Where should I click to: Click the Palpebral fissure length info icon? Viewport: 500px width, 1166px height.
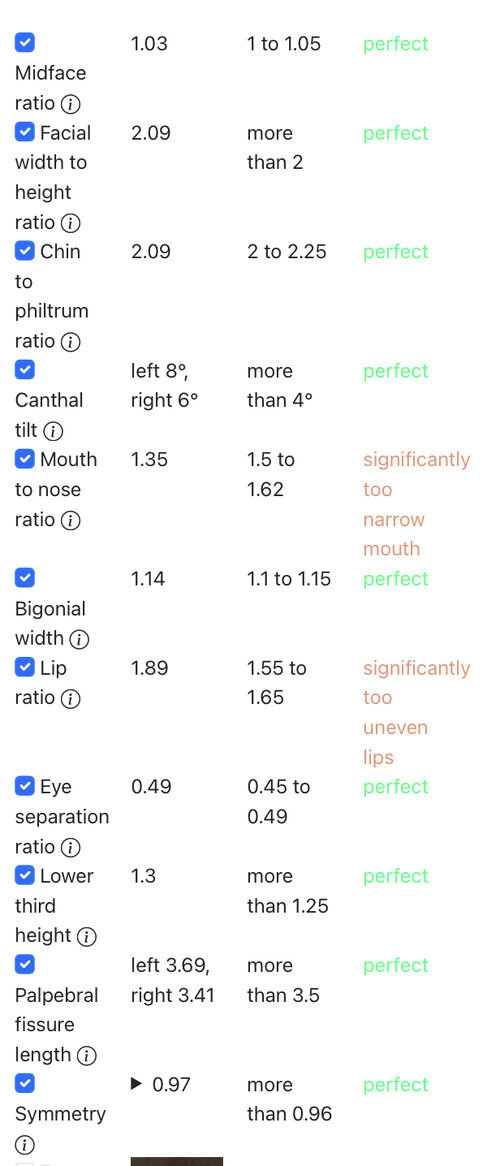pos(86,1055)
